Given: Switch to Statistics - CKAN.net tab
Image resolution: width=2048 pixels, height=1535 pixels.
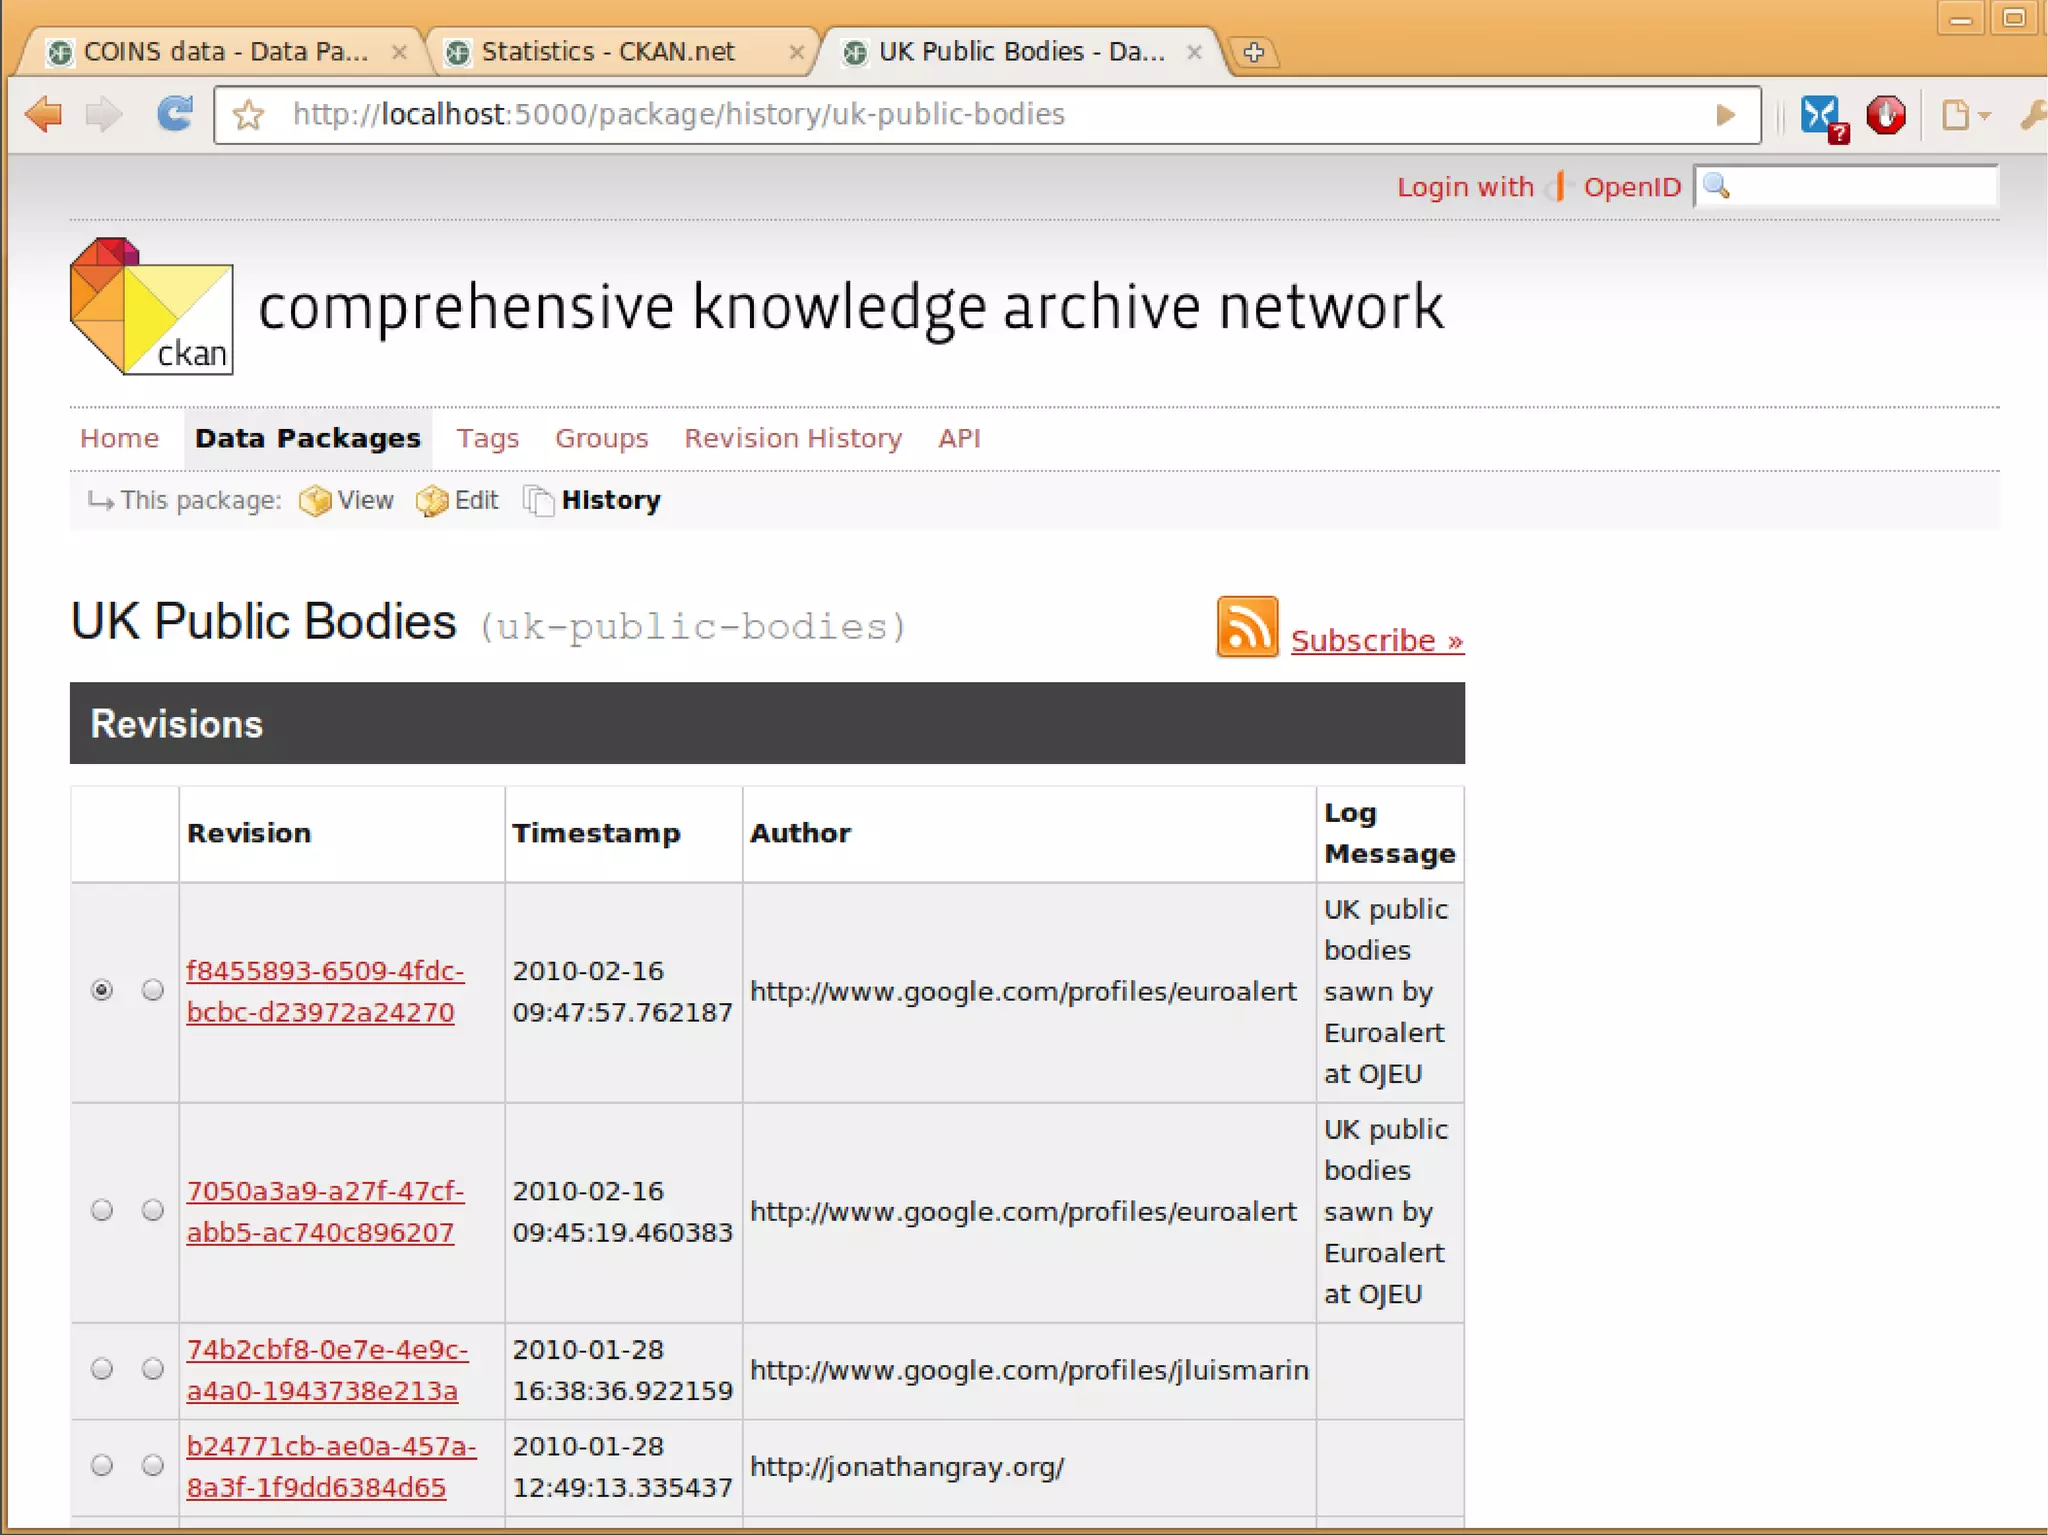Looking at the screenshot, I should tap(620, 52).
